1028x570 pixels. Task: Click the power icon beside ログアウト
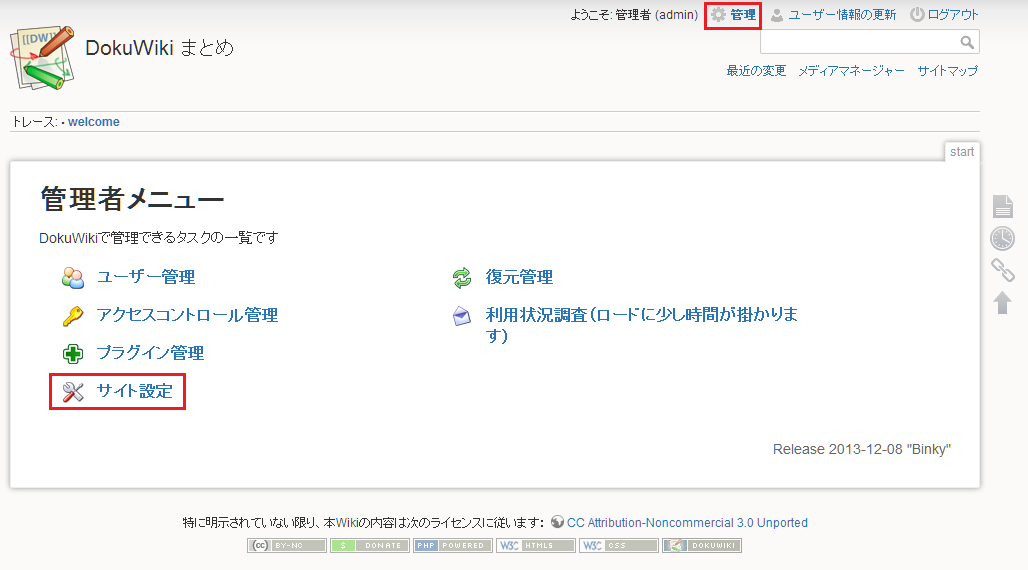pyautogui.click(x=917, y=14)
